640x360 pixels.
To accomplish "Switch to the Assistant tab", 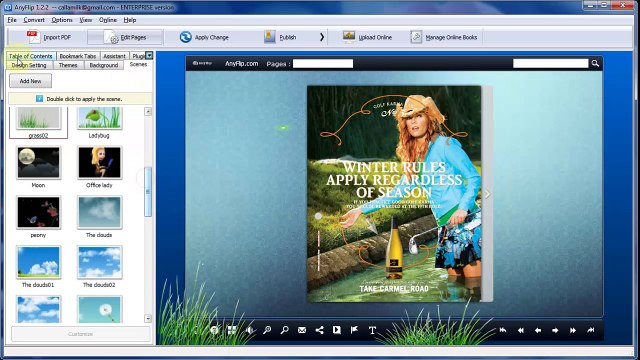I will click(114, 56).
